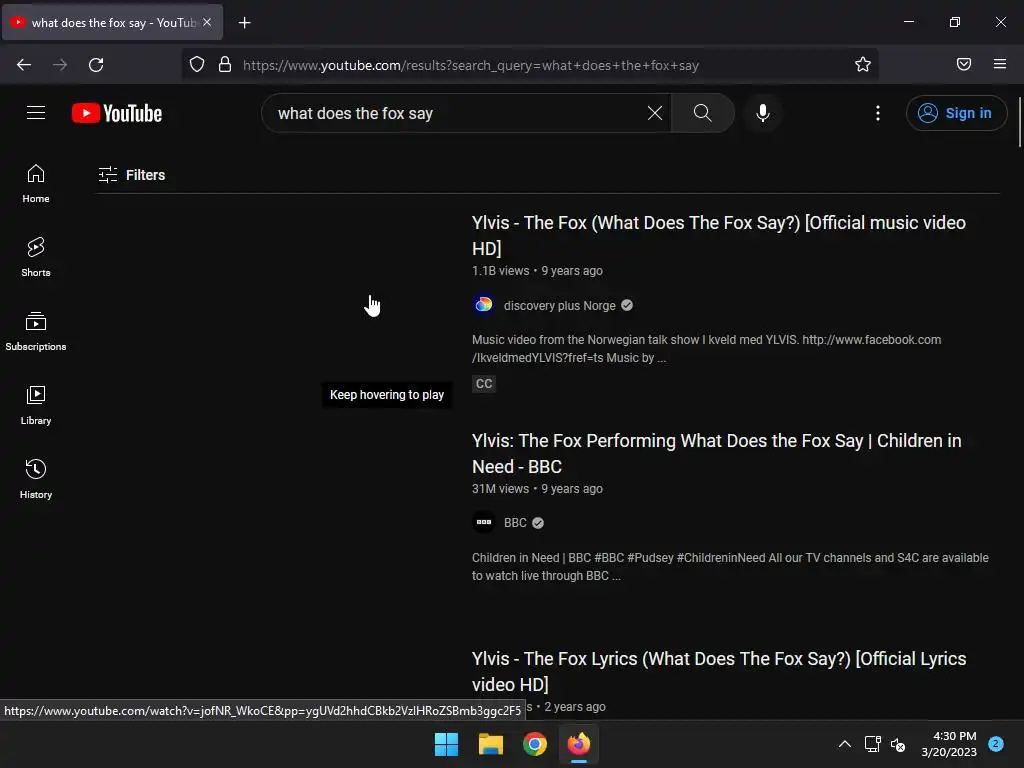The width and height of the screenshot is (1024, 768).
Task: Open discovery plus Norge channel
Action: point(559,306)
